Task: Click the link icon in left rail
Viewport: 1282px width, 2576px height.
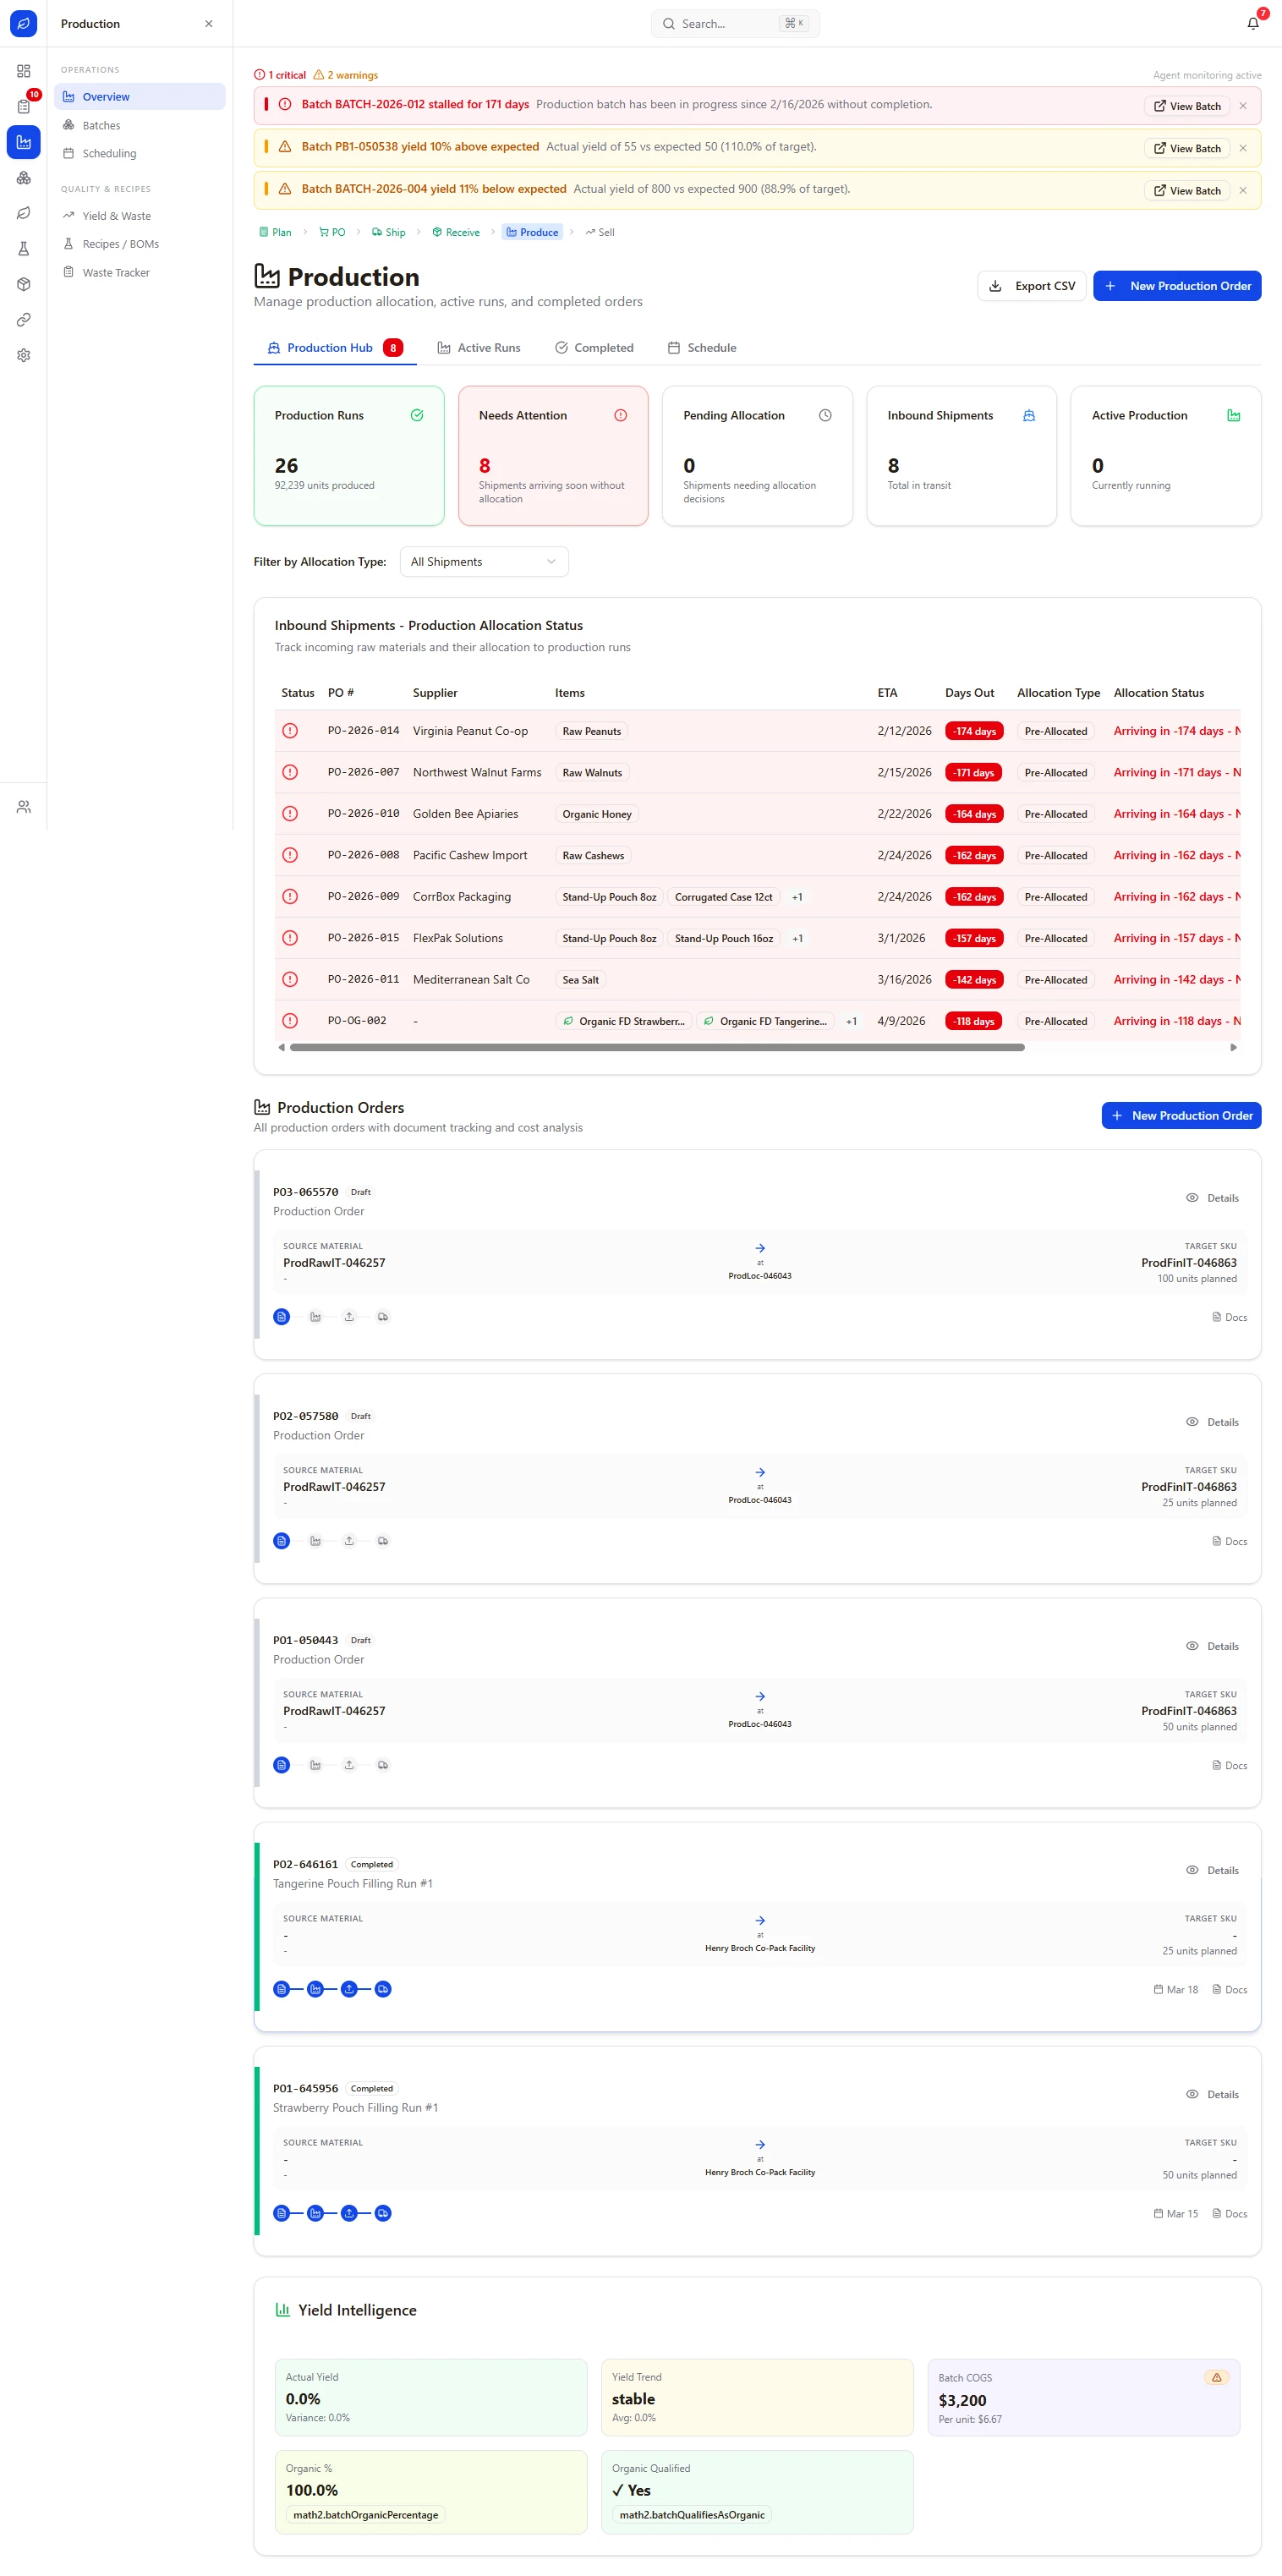Action: pos(23,320)
